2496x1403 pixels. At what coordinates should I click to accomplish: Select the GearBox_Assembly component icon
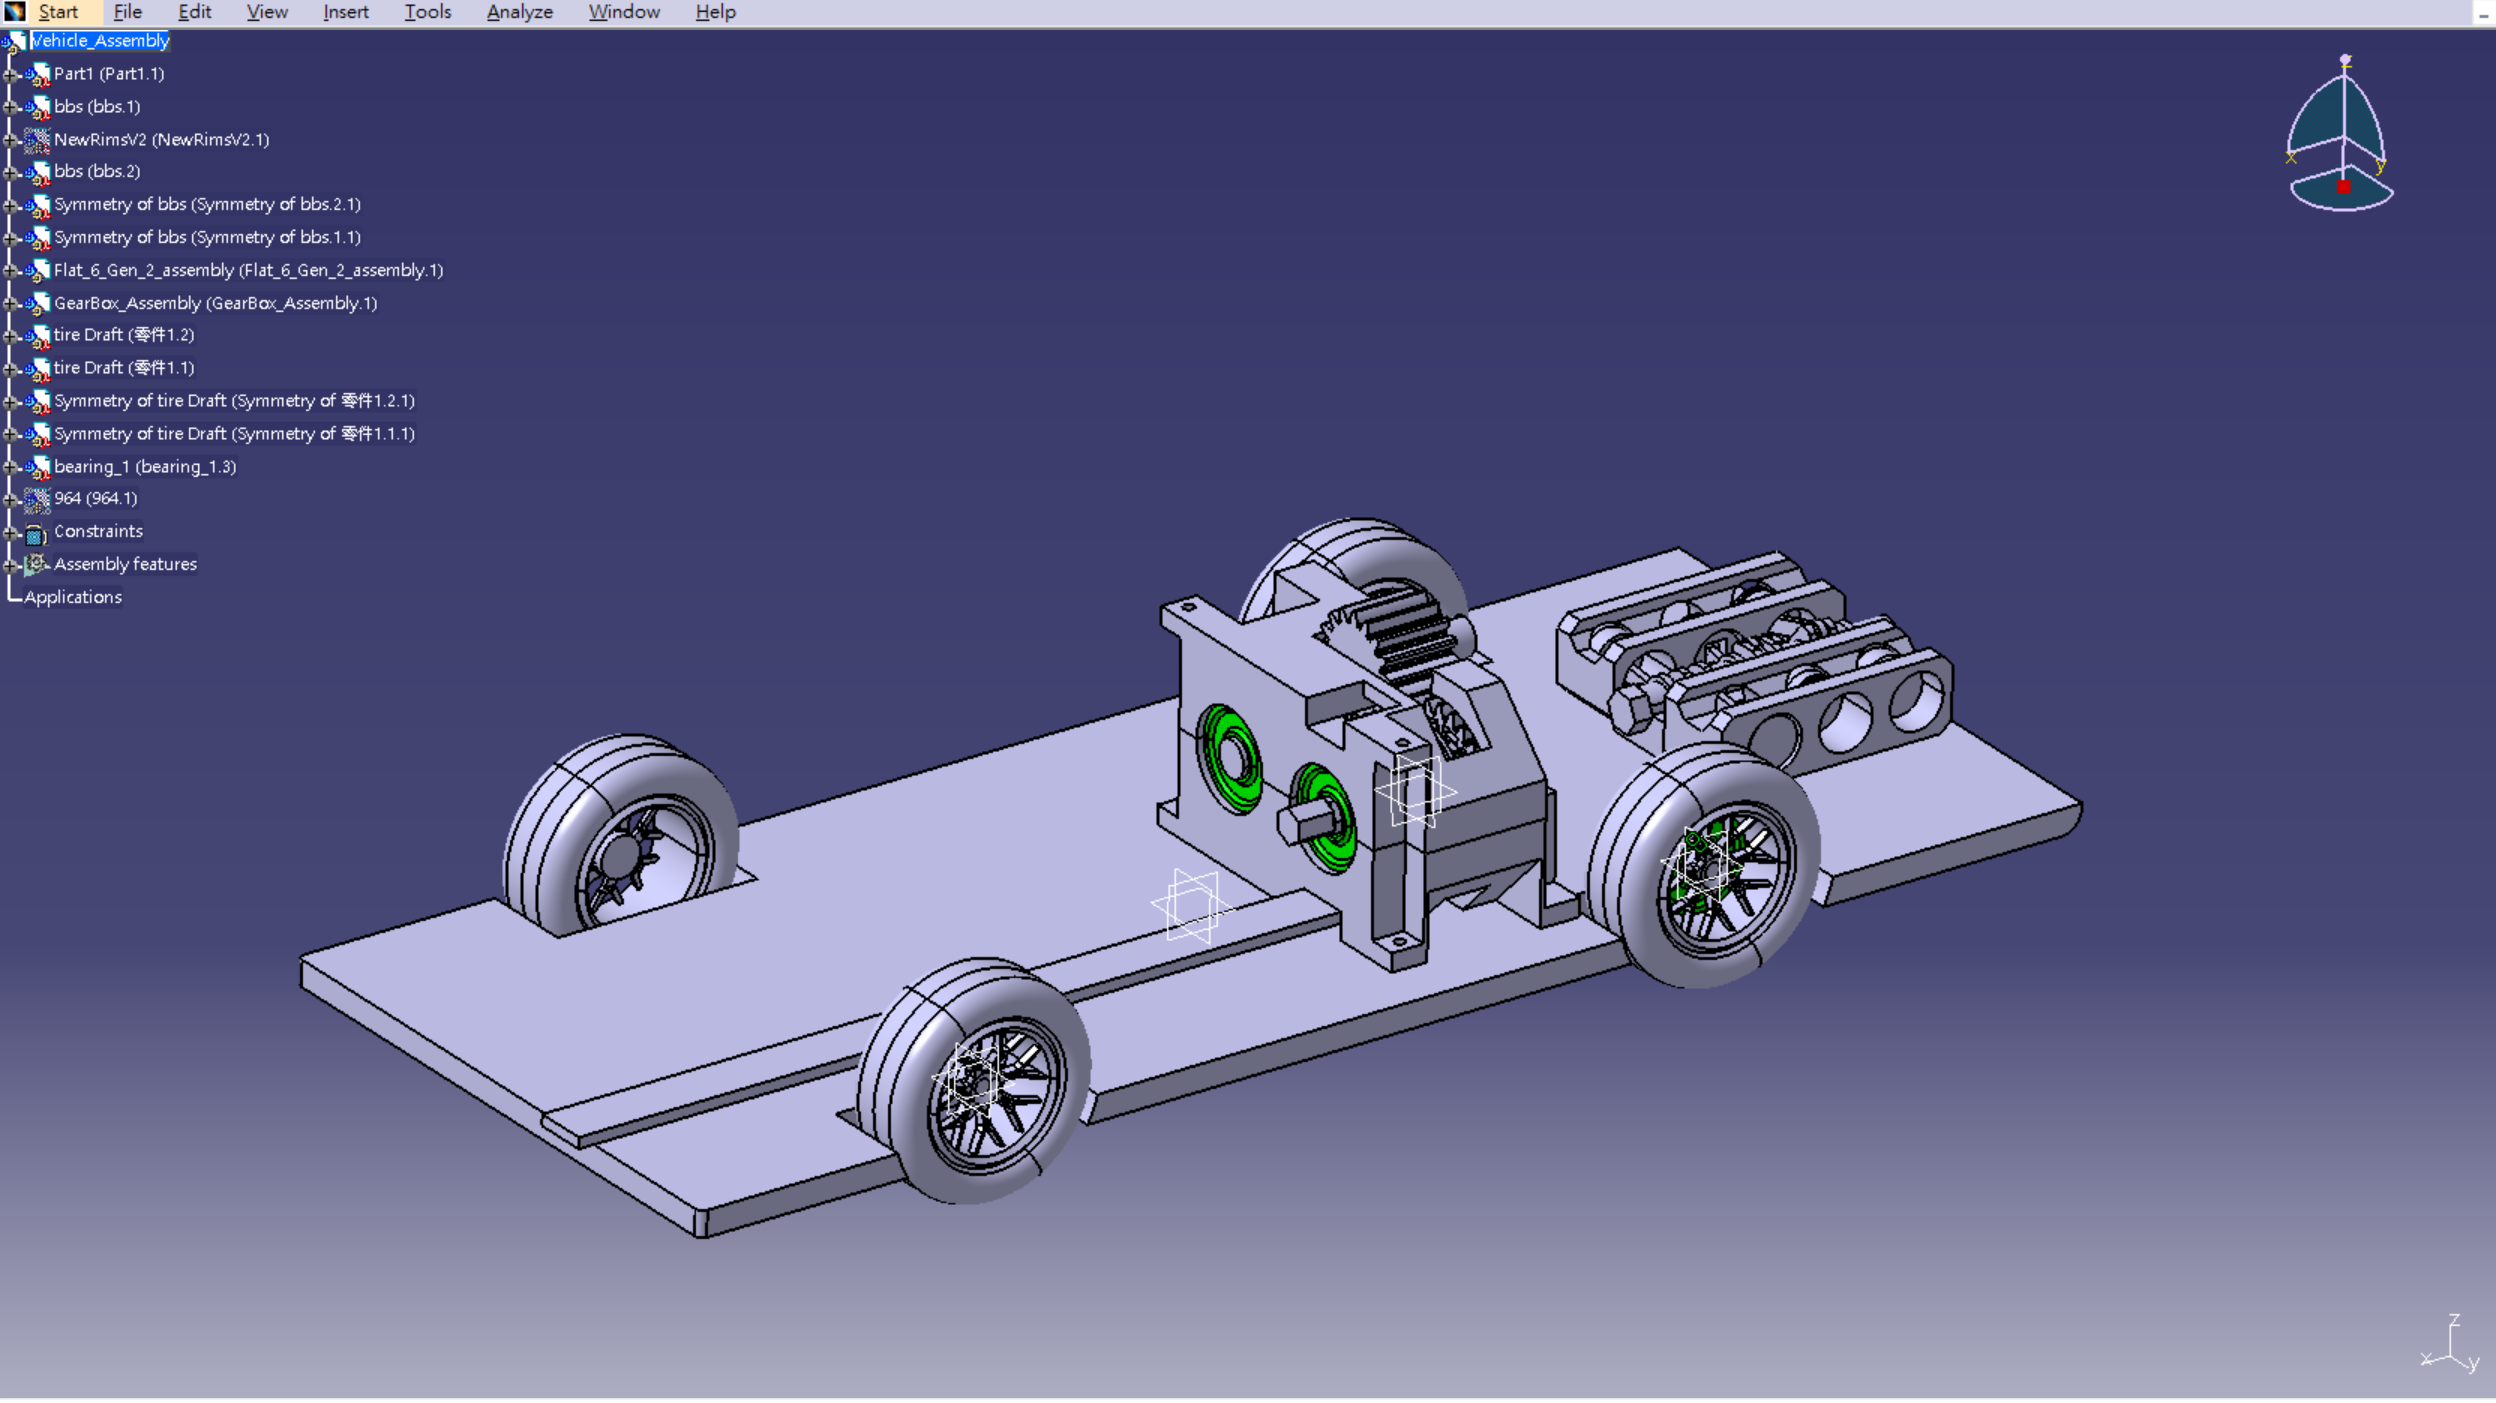[x=40, y=303]
